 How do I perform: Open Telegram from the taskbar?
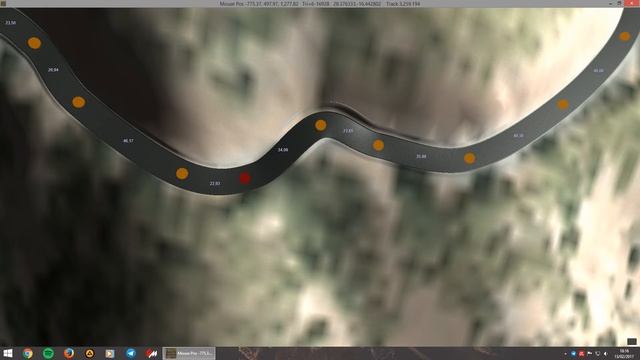click(131, 353)
